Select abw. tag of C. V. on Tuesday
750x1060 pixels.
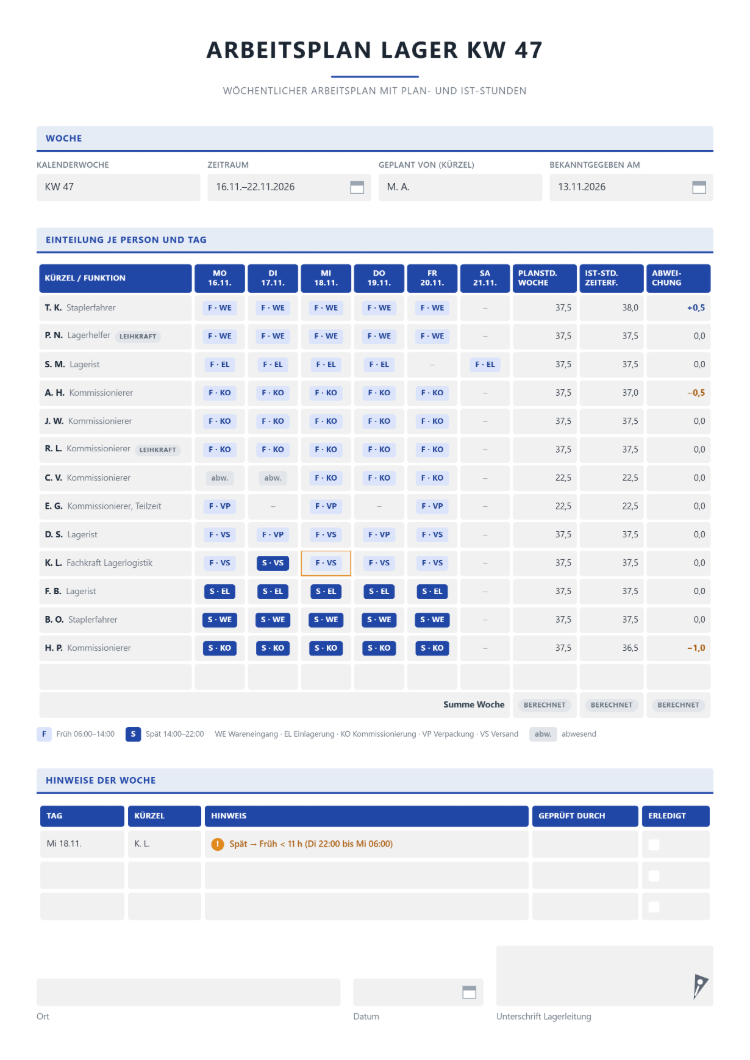tap(273, 478)
